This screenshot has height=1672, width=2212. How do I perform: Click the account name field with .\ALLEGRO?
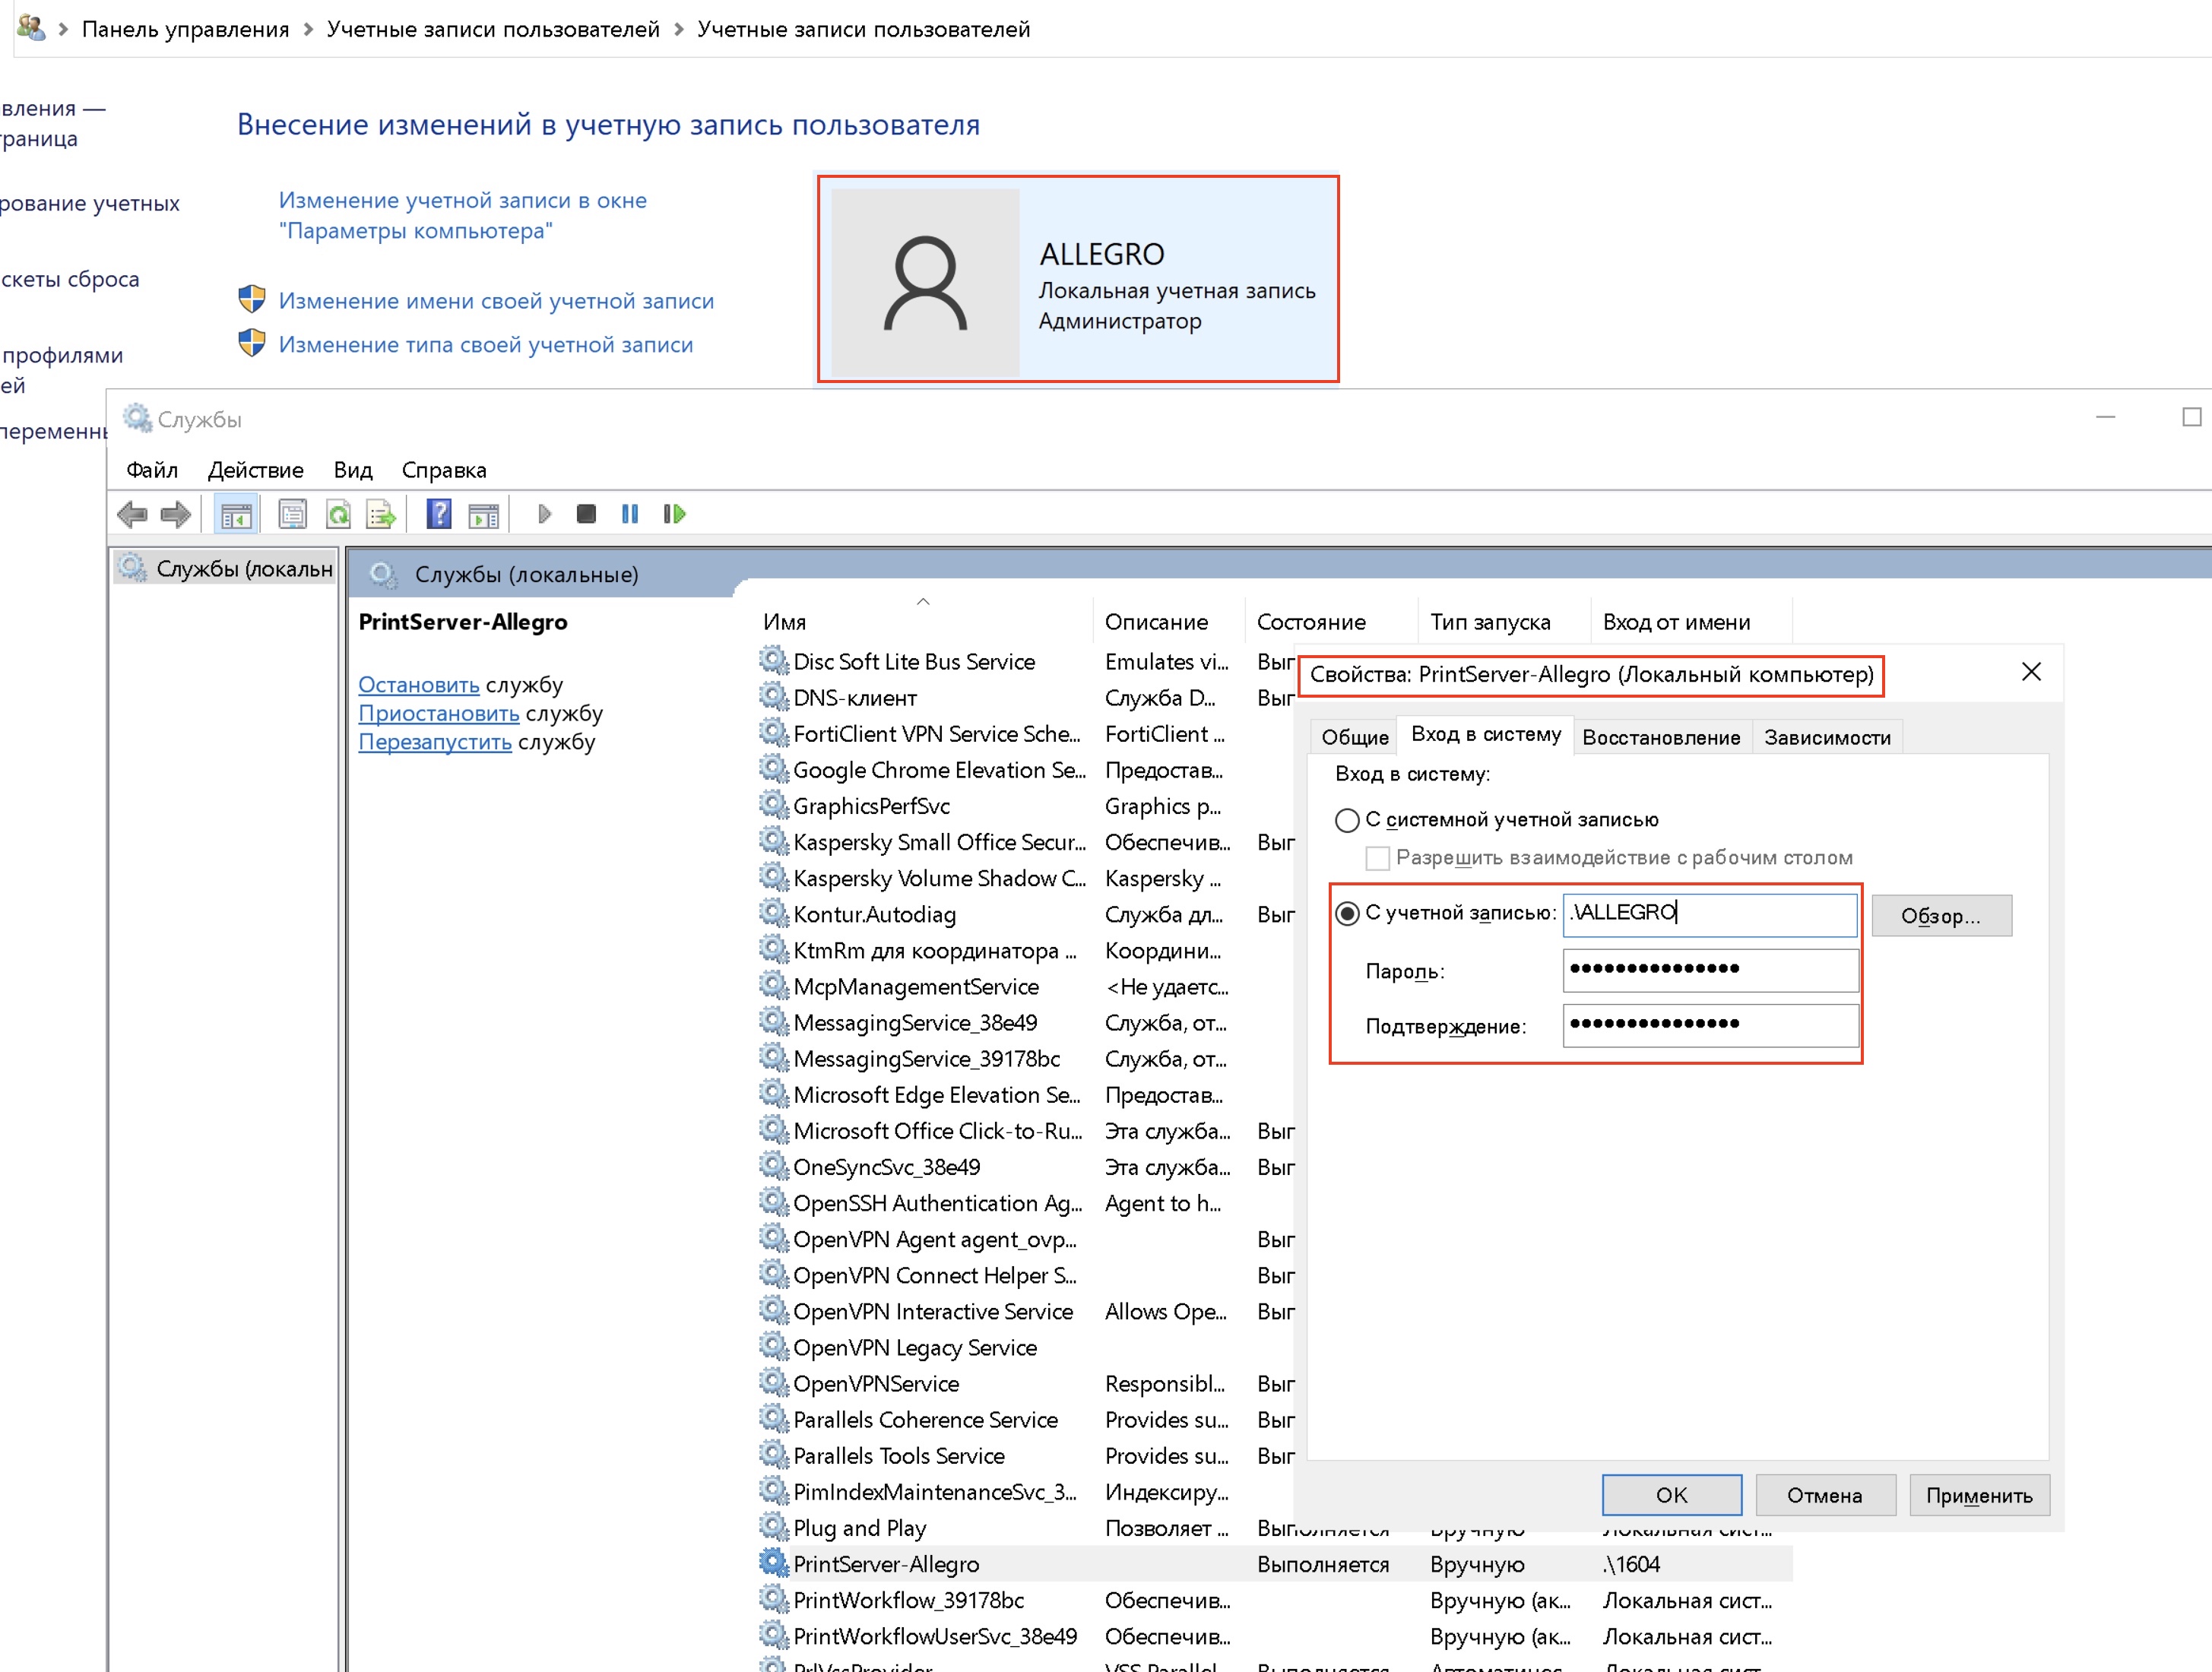point(1710,915)
